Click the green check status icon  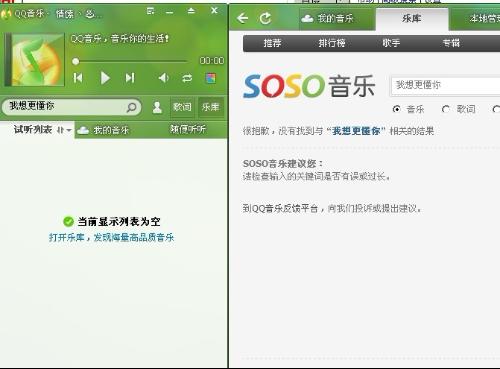(x=68, y=221)
